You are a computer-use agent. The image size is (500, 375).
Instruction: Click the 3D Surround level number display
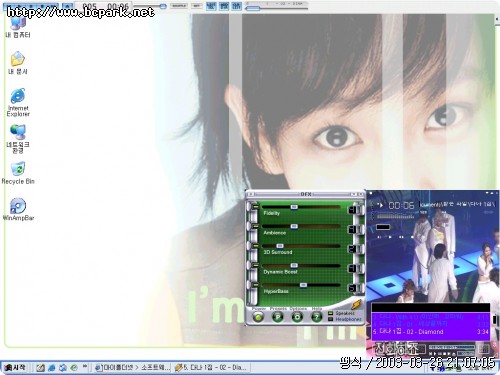pos(352,249)
